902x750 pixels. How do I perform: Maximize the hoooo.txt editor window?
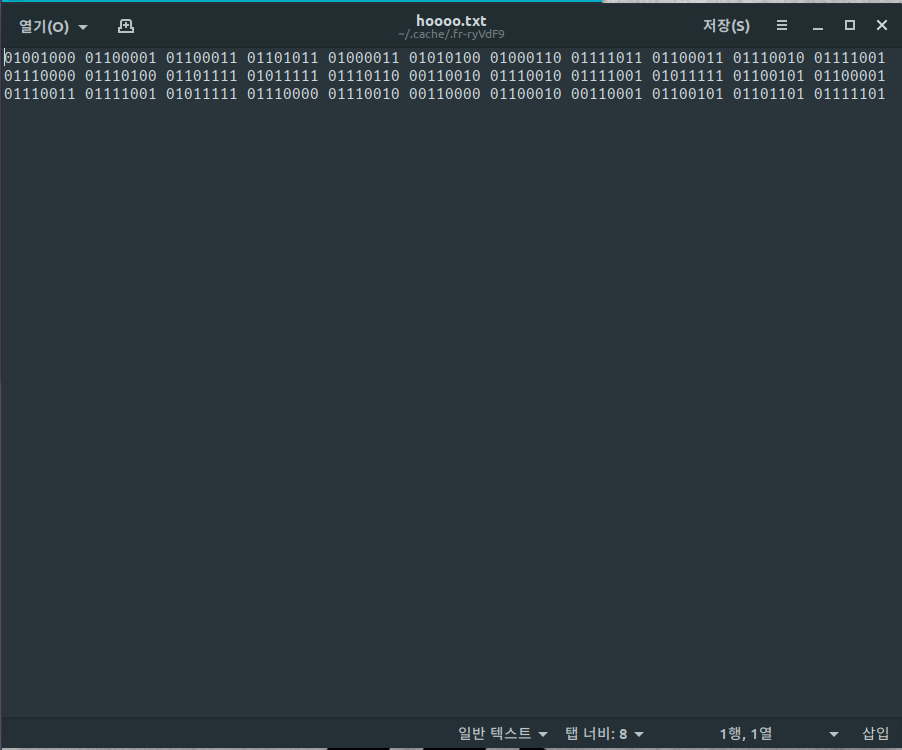(850, 25)
